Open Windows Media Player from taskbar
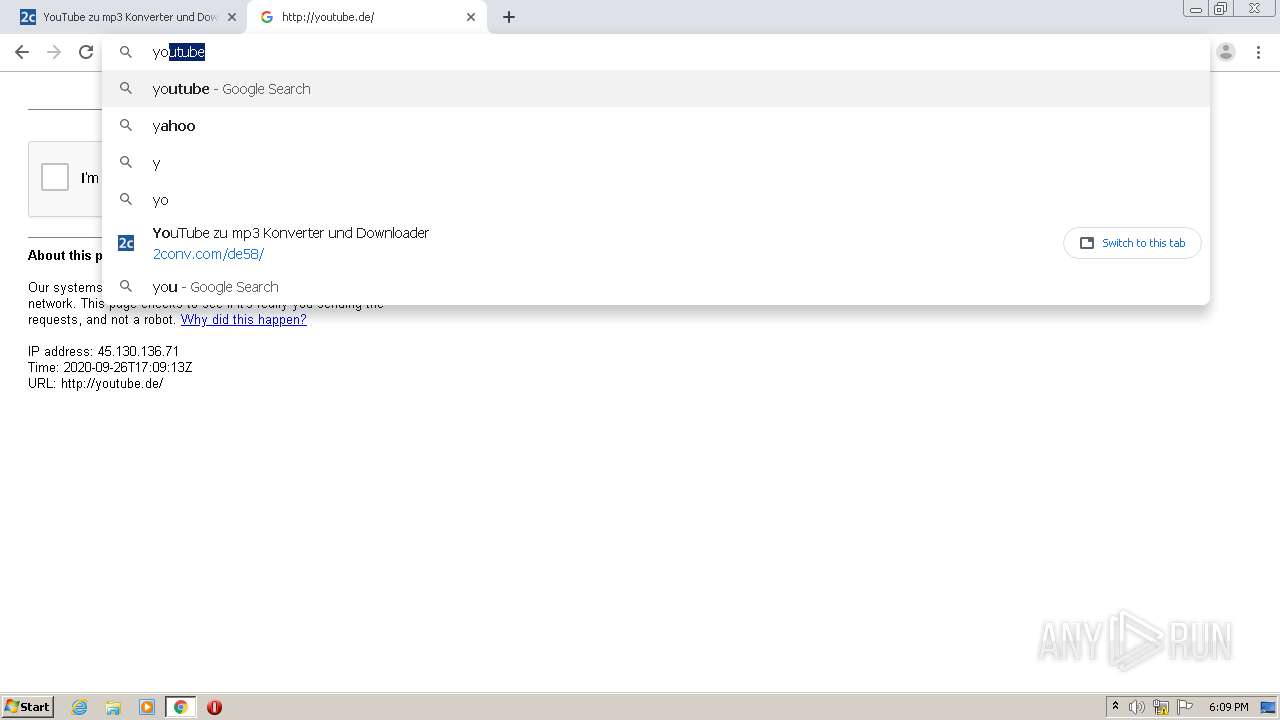This screenshot has width=1280, height=720. (x=147, y=707)
